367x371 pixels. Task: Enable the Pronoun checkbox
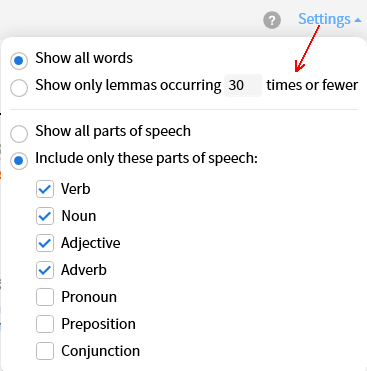click(x=45, y=297)
